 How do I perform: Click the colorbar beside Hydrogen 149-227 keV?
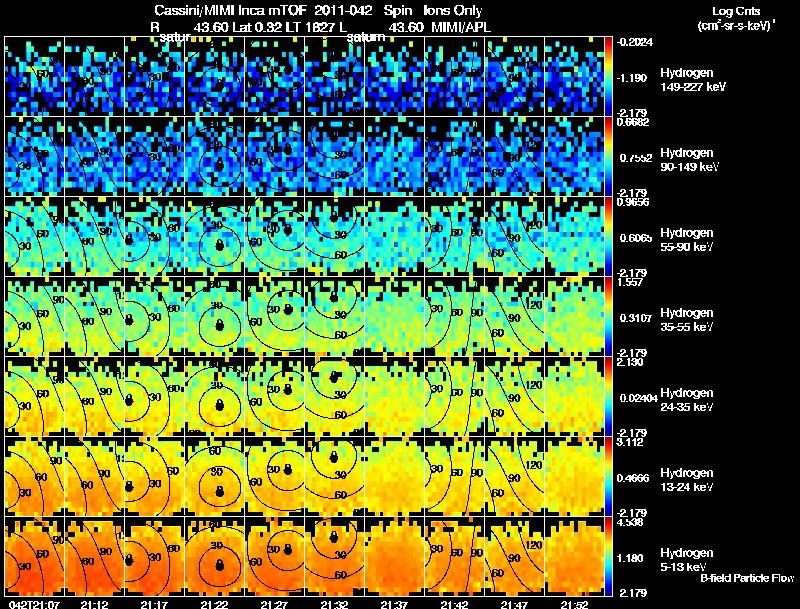click(608, 76)
